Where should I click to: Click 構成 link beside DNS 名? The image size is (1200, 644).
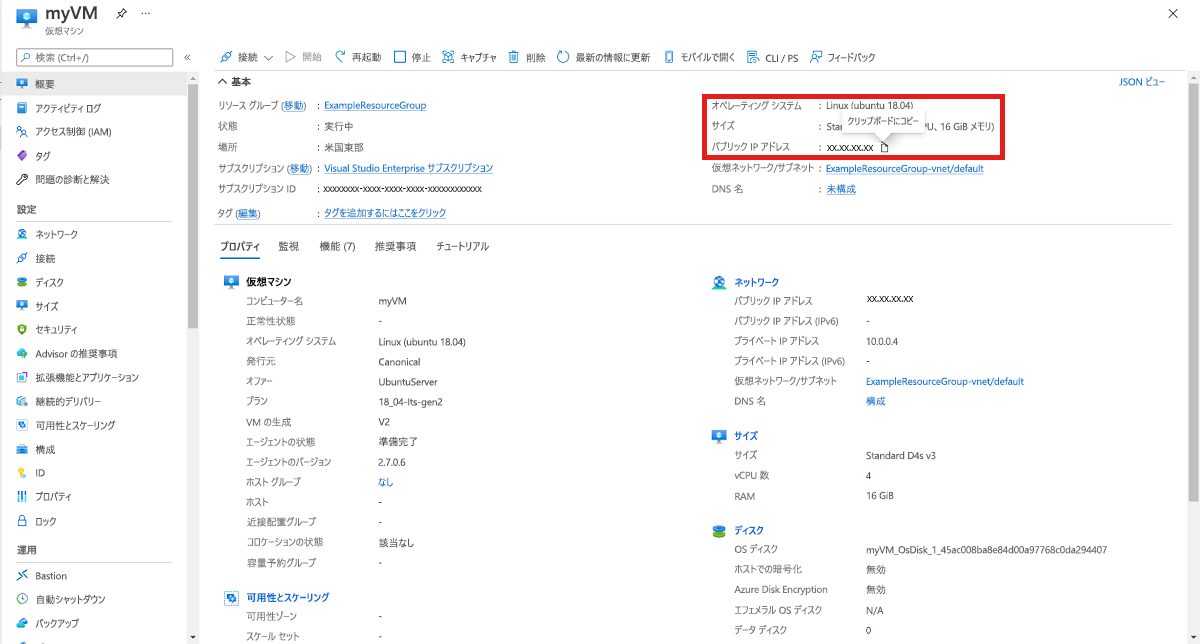tap(875, 401)
